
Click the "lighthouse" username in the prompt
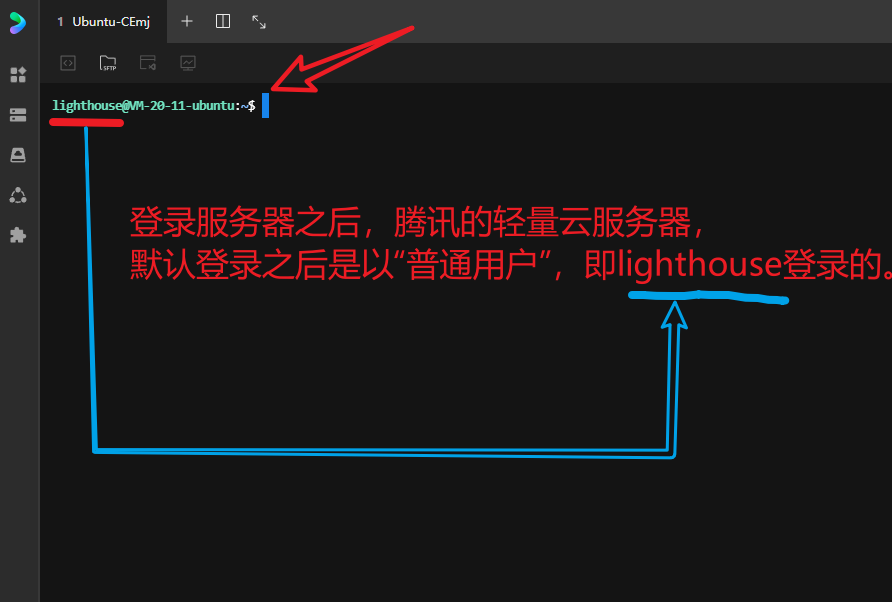click(x=86, y=105)
